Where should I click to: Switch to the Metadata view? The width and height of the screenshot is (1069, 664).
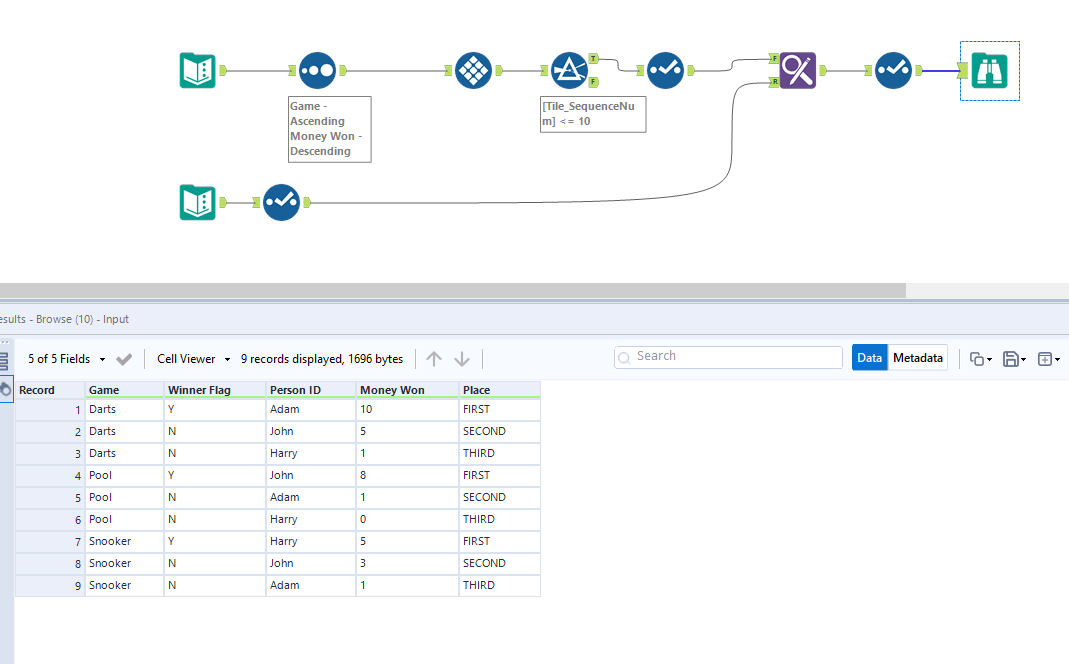pyautogui.click(x=917, y=357)
